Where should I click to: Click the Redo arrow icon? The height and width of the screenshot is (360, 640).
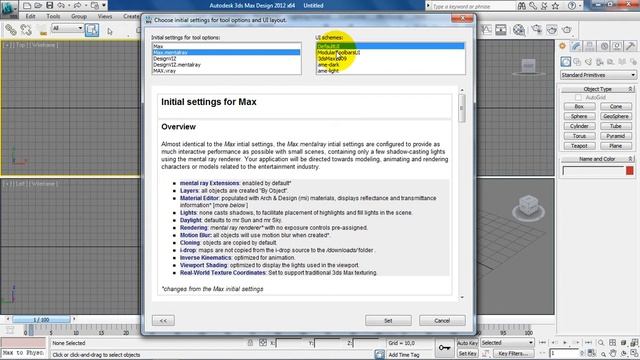pos(78,6)
